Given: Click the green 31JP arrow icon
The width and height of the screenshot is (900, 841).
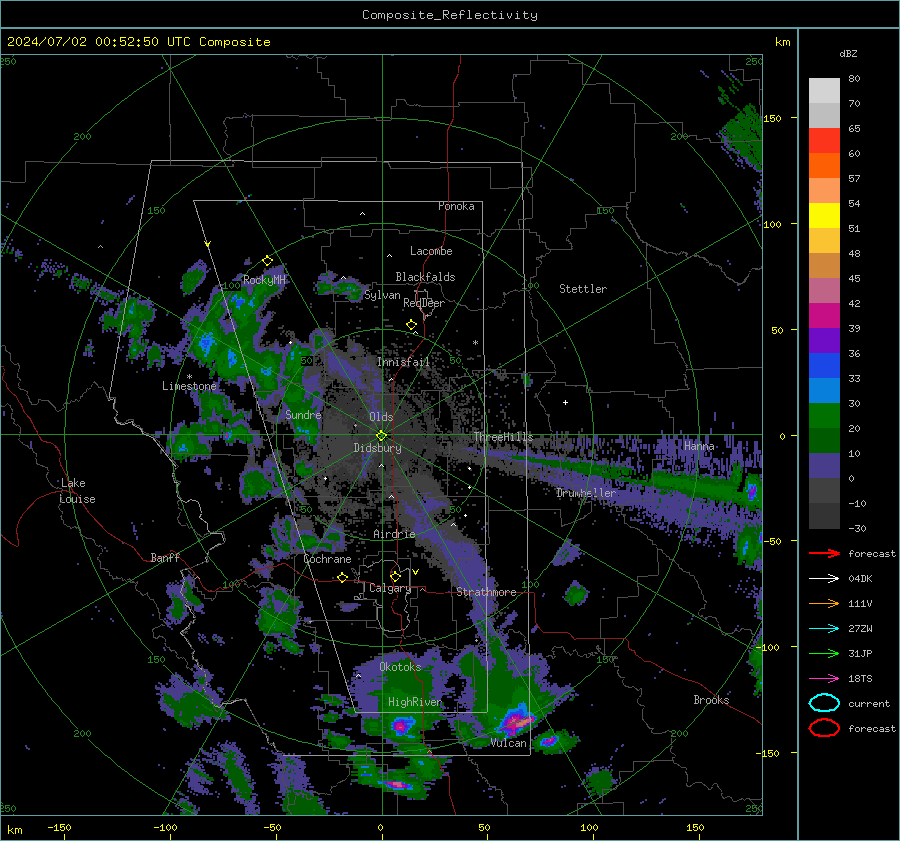Looking at the screenshot, I should point(824,653).
